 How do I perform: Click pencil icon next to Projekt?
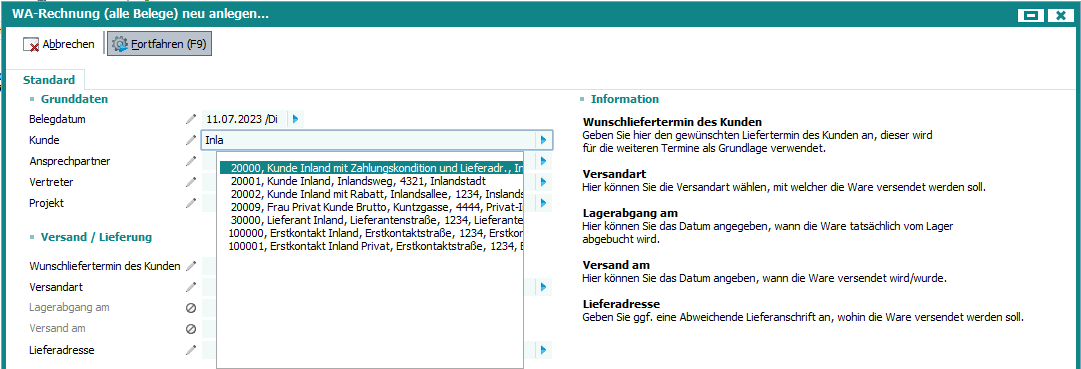coord(191,203)
